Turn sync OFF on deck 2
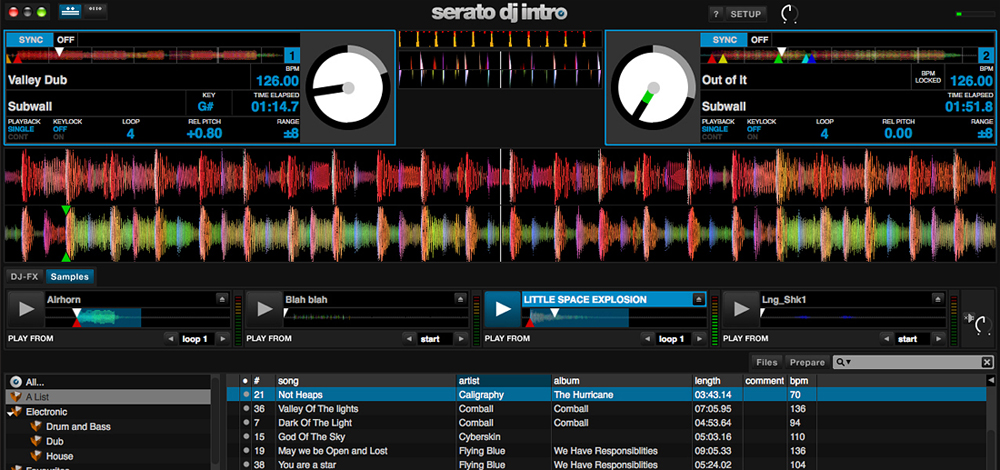This screenshot has height=470, width=1000. [760, 40]
